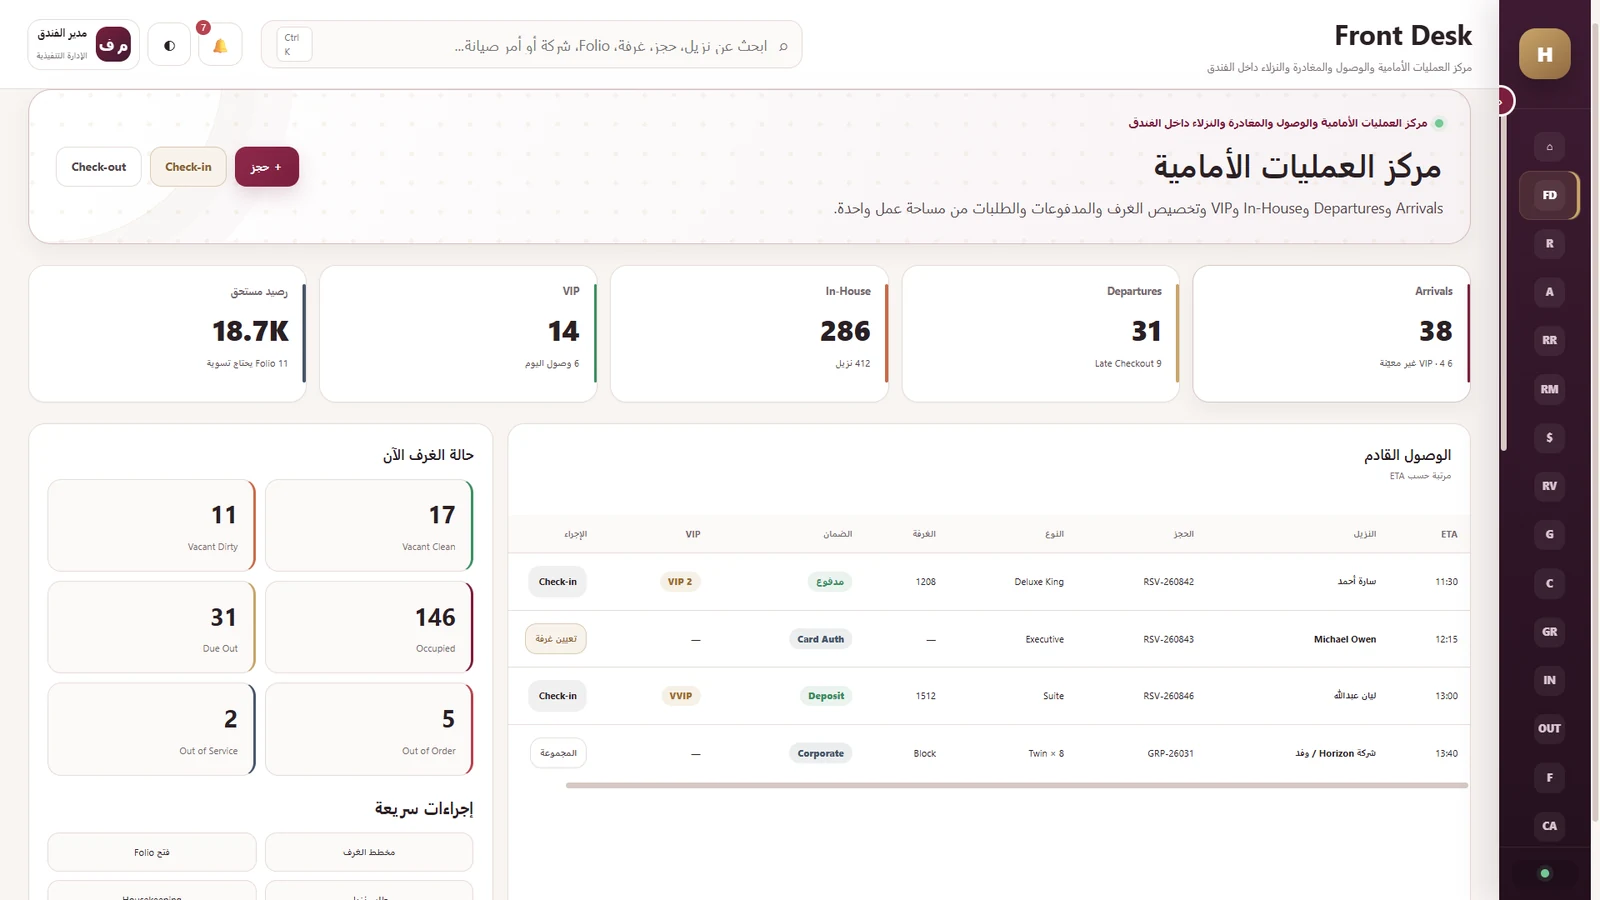Open the CA sidebar item
Image resolution: width=1600 pixels, height=900 pixels.
tap(1549, 825)
